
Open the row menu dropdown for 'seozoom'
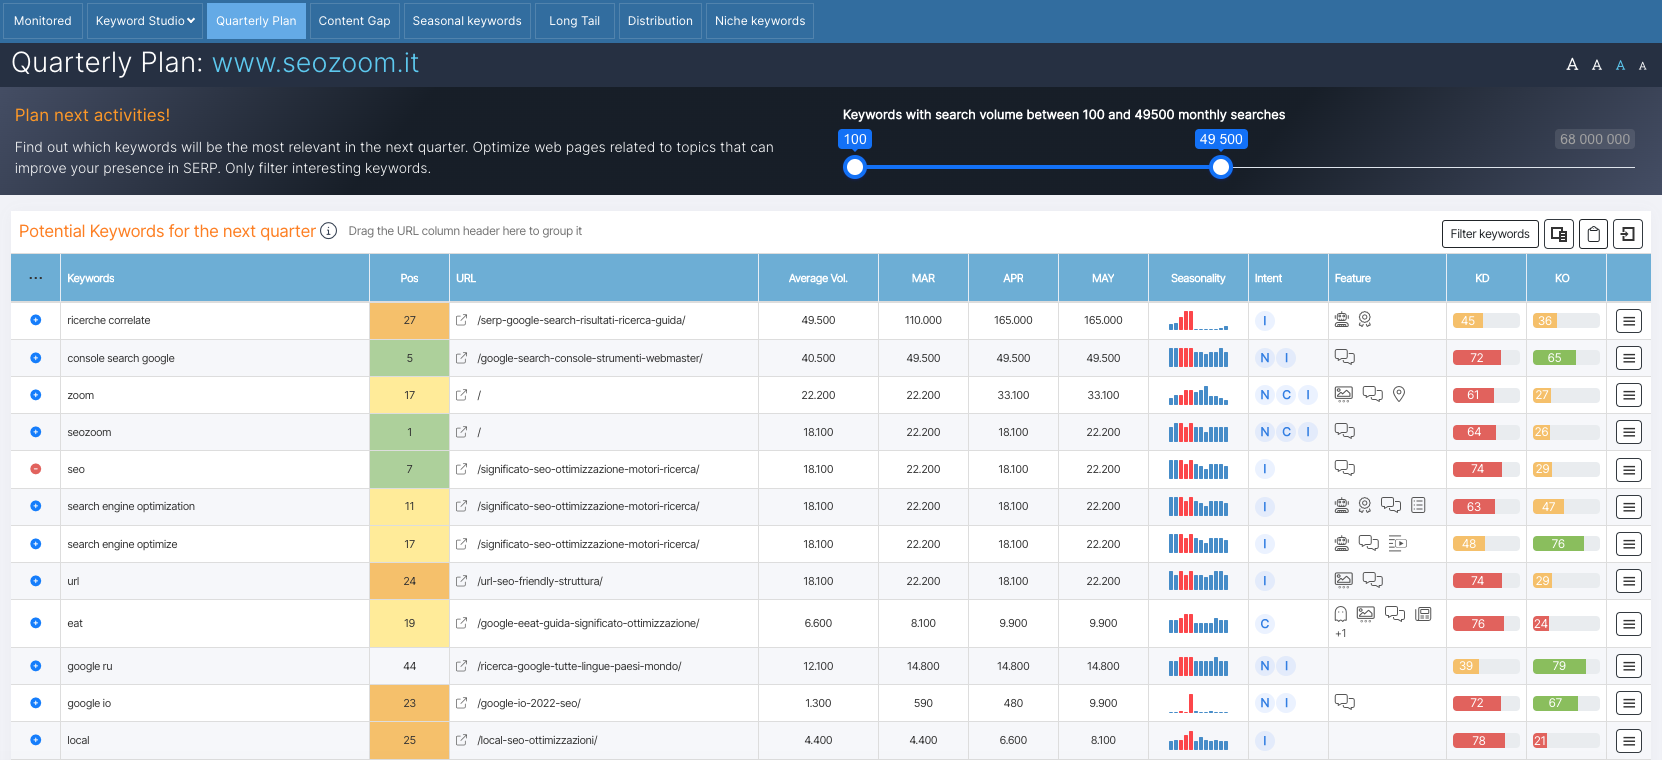(x=1629, y=432)
